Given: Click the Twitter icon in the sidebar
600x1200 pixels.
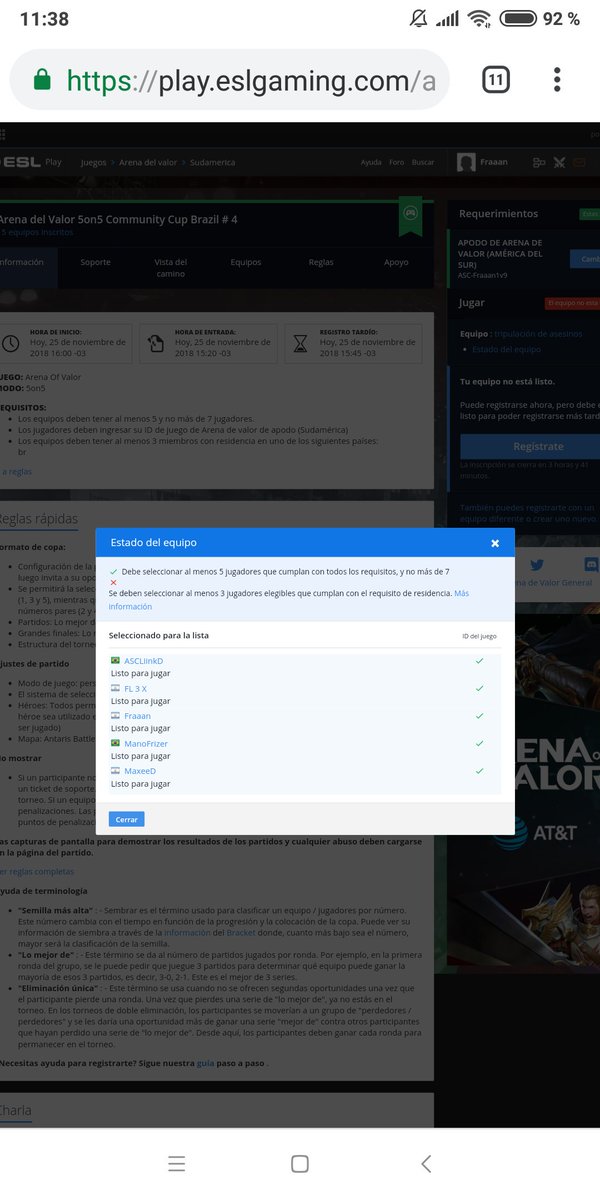Looking at the screenshot, I should [x=537, y=565].
